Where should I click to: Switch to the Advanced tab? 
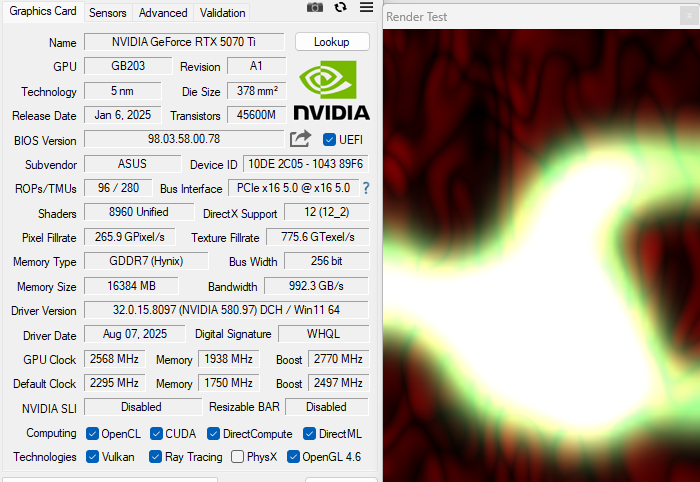(163, 13)
